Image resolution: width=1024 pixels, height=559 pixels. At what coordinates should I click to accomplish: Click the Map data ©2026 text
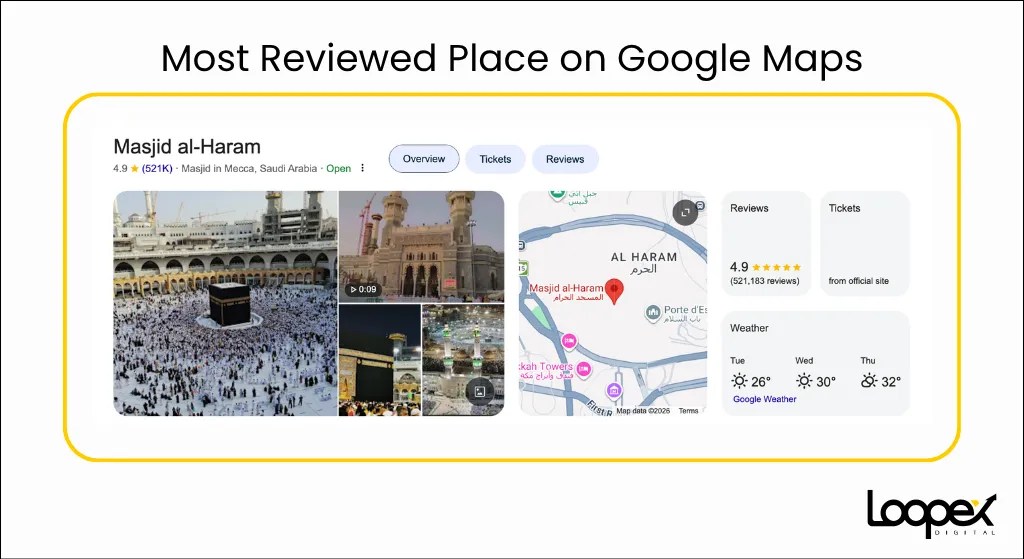[643, 411]
